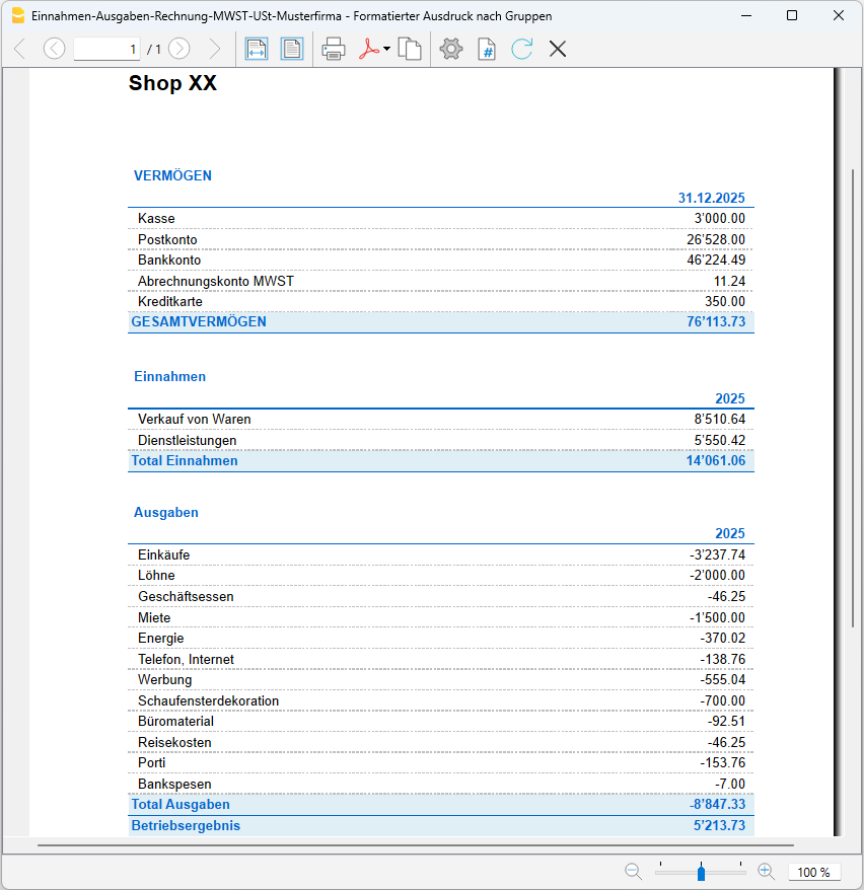Click 'Büromaterial' row label
Viewport: 864px width, 890px height.
[176, 721]
